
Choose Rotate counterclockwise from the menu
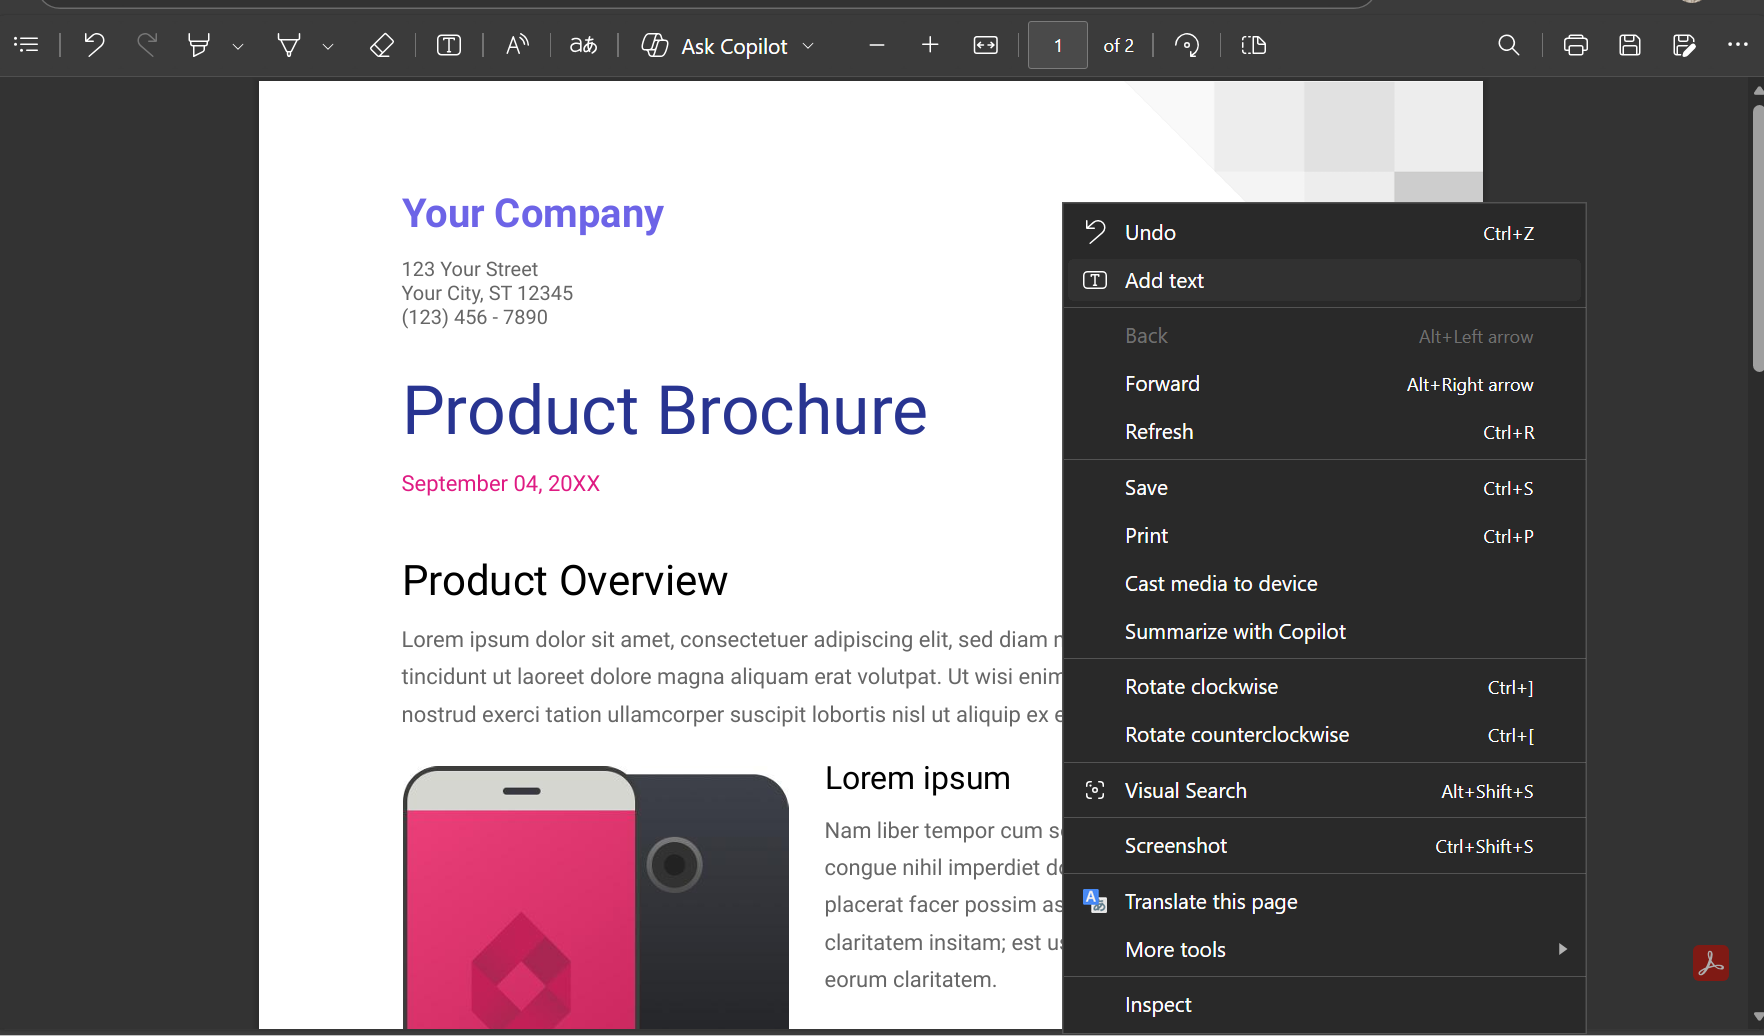pos(1324,735)
